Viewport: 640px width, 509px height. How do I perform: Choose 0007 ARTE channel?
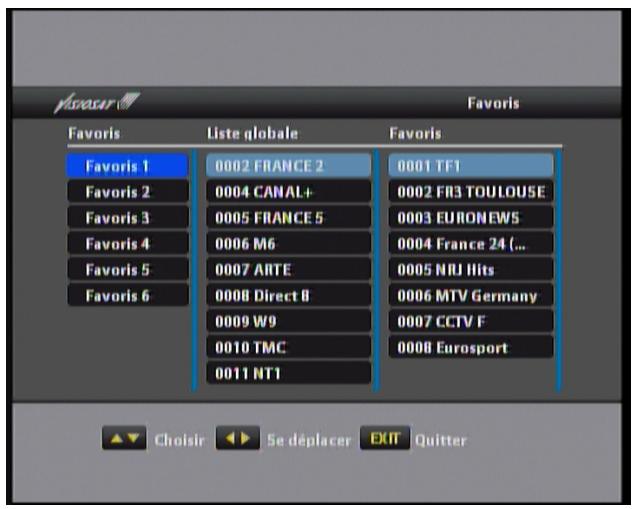(x=289, y=270)
